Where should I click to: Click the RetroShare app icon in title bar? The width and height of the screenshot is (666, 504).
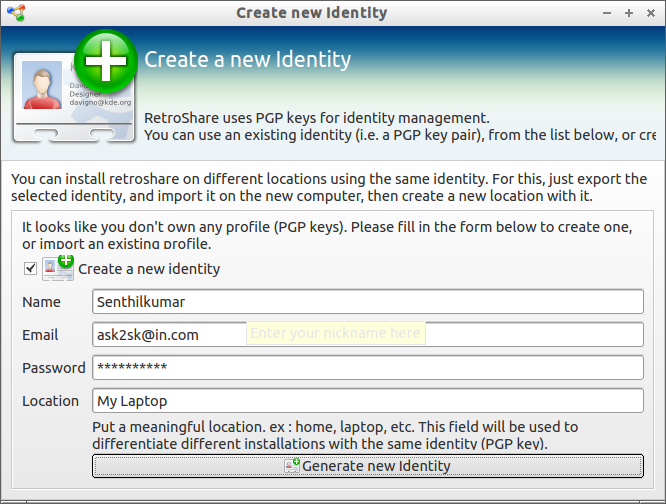[x=16, y=13]
